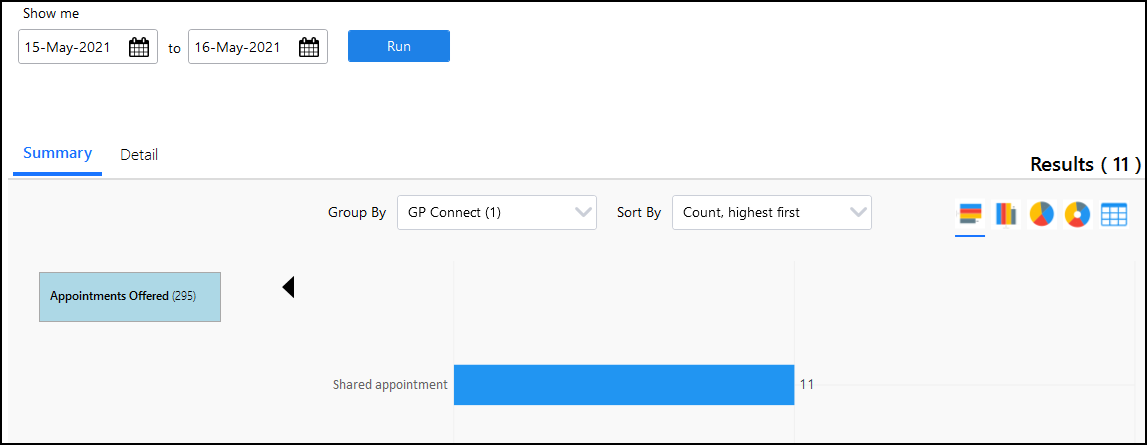Screen dimensions: 1147x445
Task: Show results as donut chart
Action: (1077, 214)
